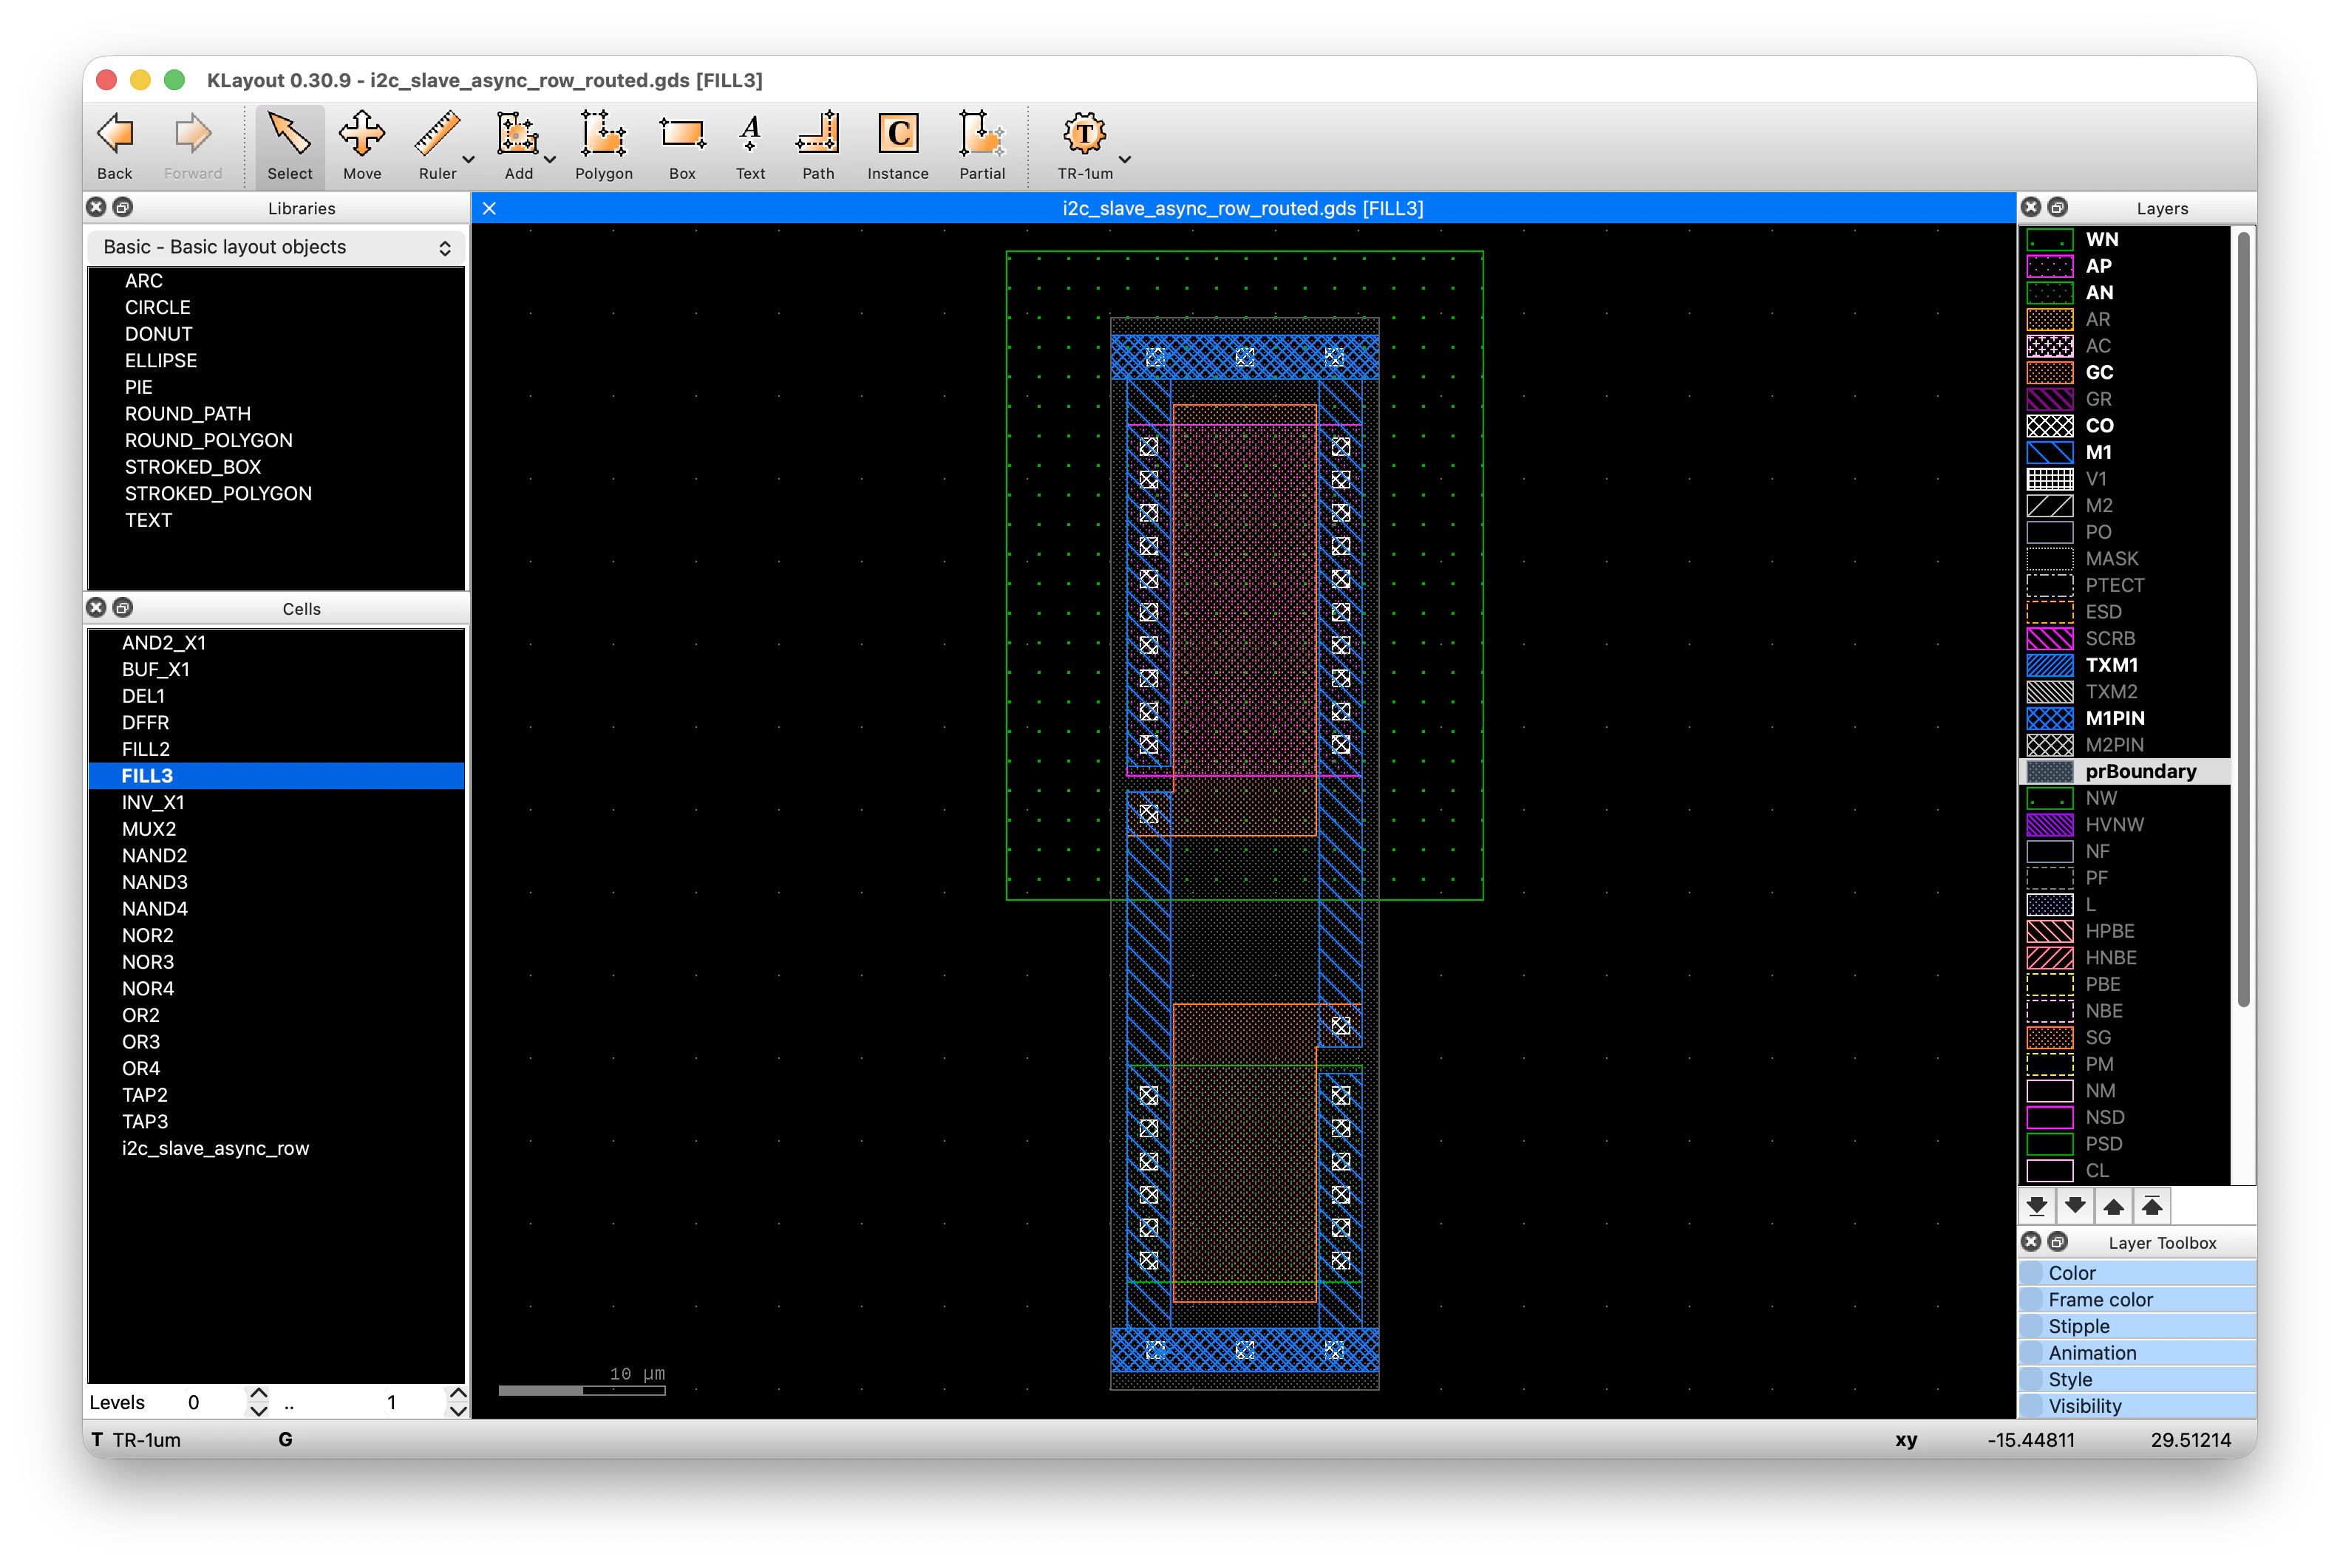This screenshot has height=1568, width=2340.
Task: Undock the Libraries panel
Action: tap(123, 207)
